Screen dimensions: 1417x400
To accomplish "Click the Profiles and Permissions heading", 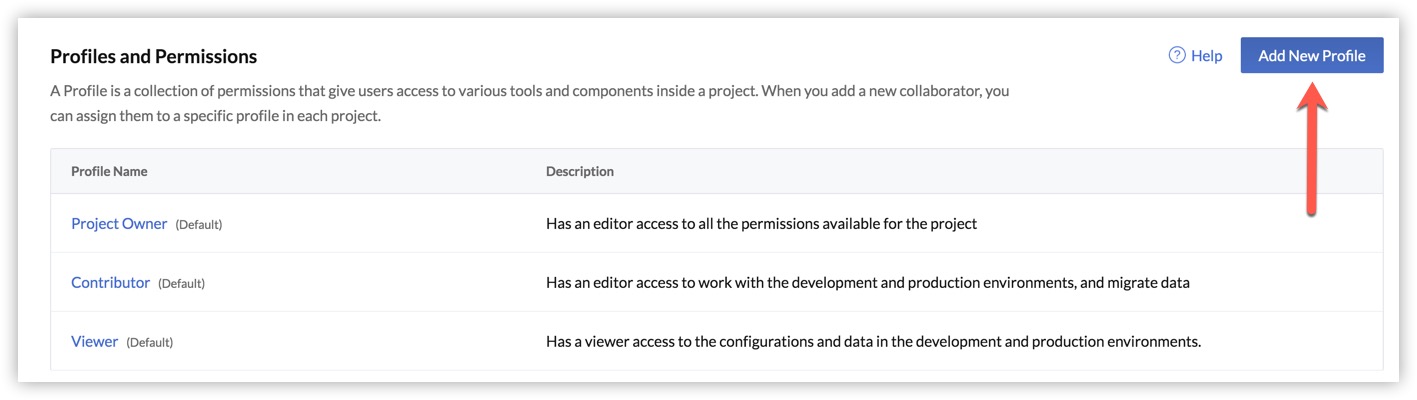I will (x=153, y=57).
